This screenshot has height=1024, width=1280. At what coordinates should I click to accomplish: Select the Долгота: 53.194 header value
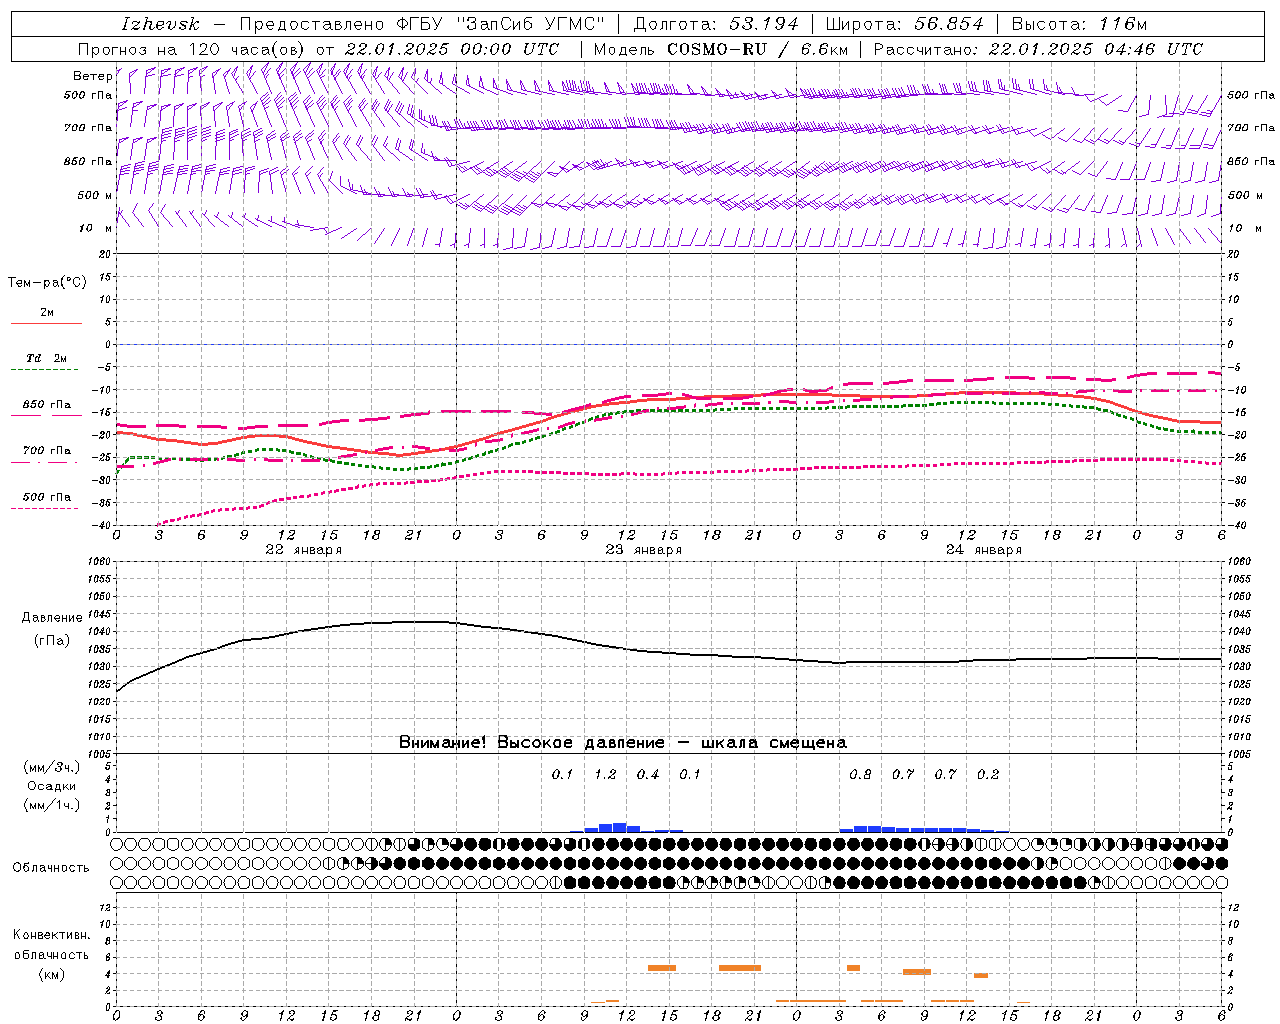[716, 24]
